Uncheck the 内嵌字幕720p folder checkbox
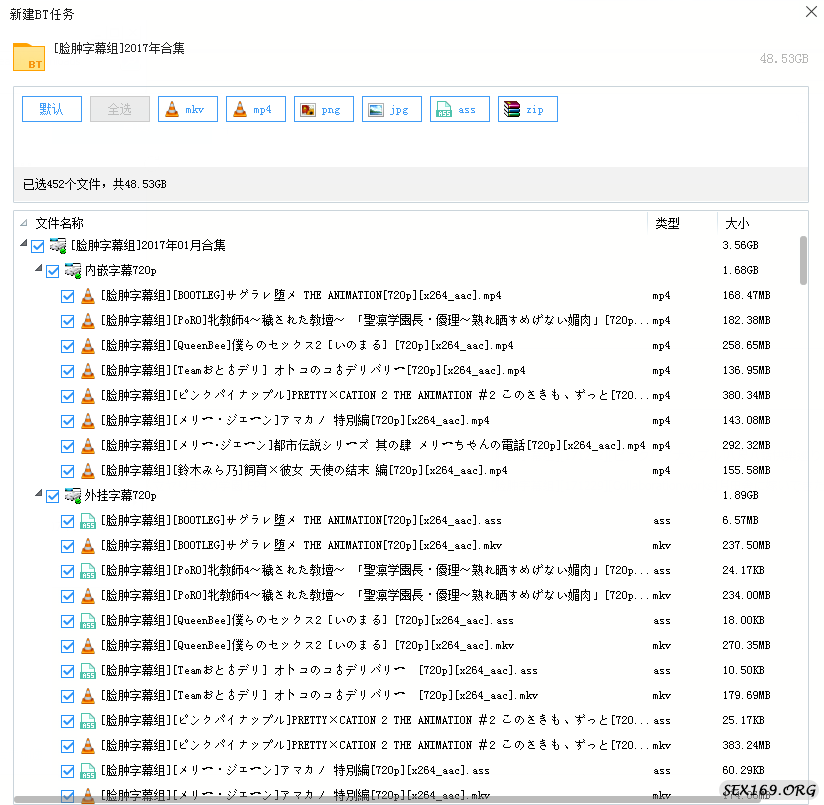Viewport: 824px width, 805px height. [x=53, y=271]
